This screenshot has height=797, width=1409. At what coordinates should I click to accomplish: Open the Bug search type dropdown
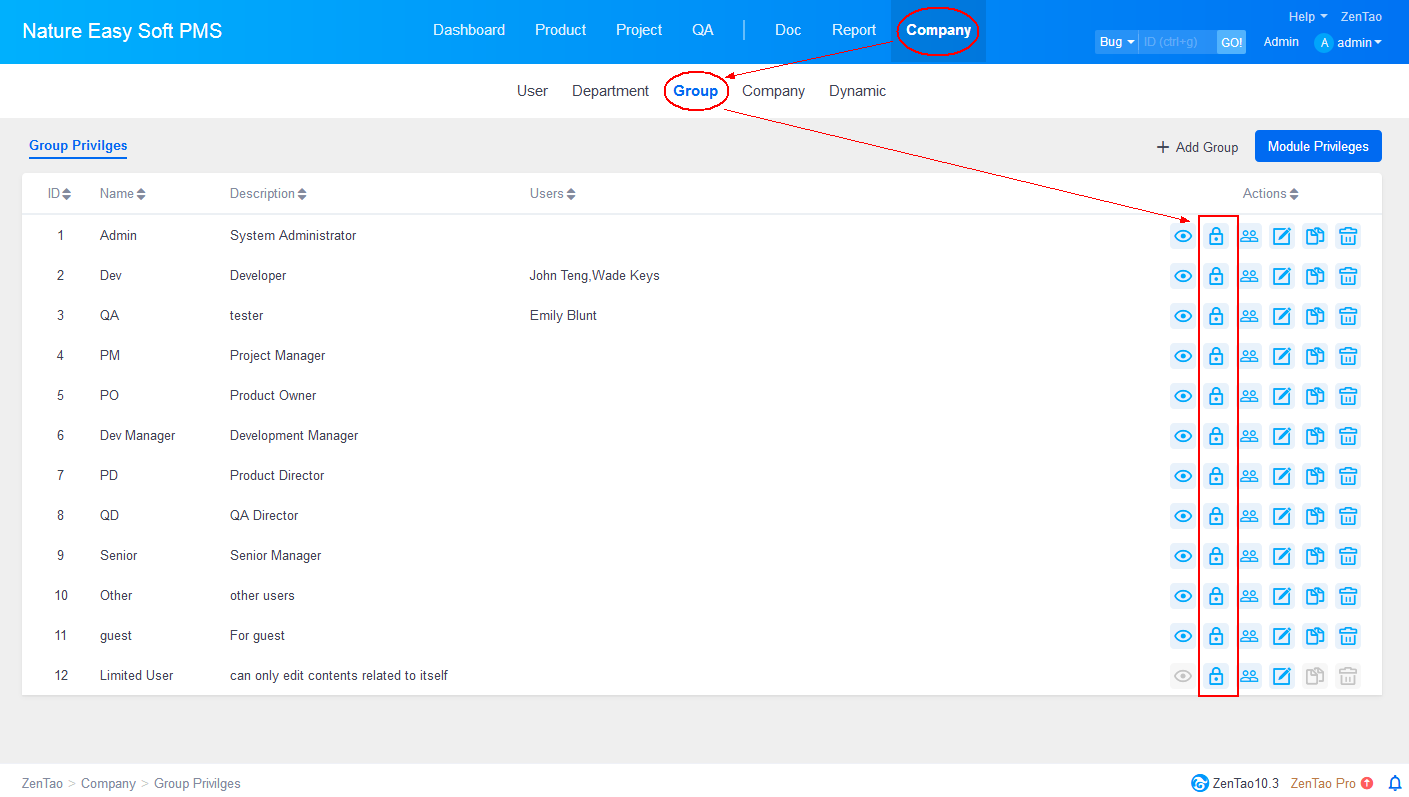1116,42
